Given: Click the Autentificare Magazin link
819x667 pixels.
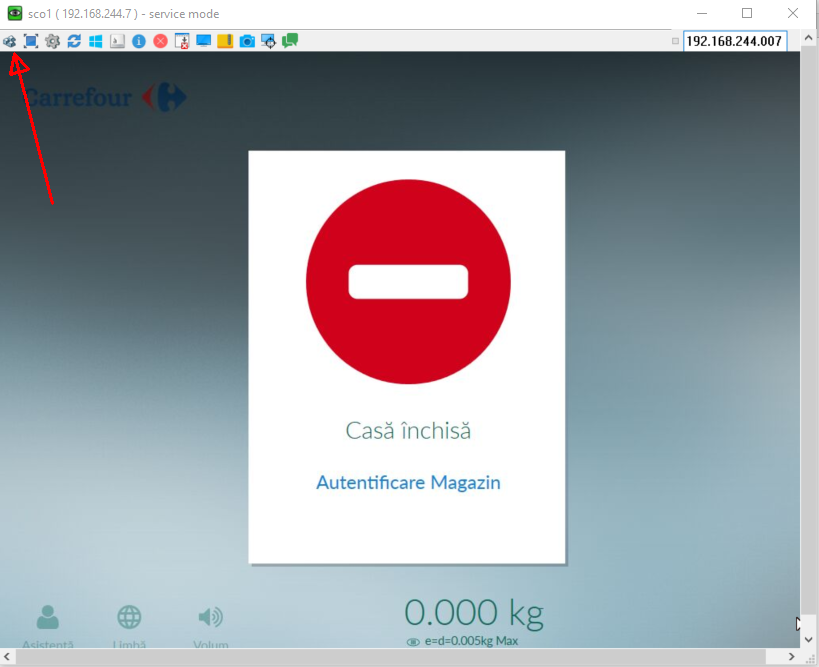Looking at the screenshot, I should (x=408, y=482).
